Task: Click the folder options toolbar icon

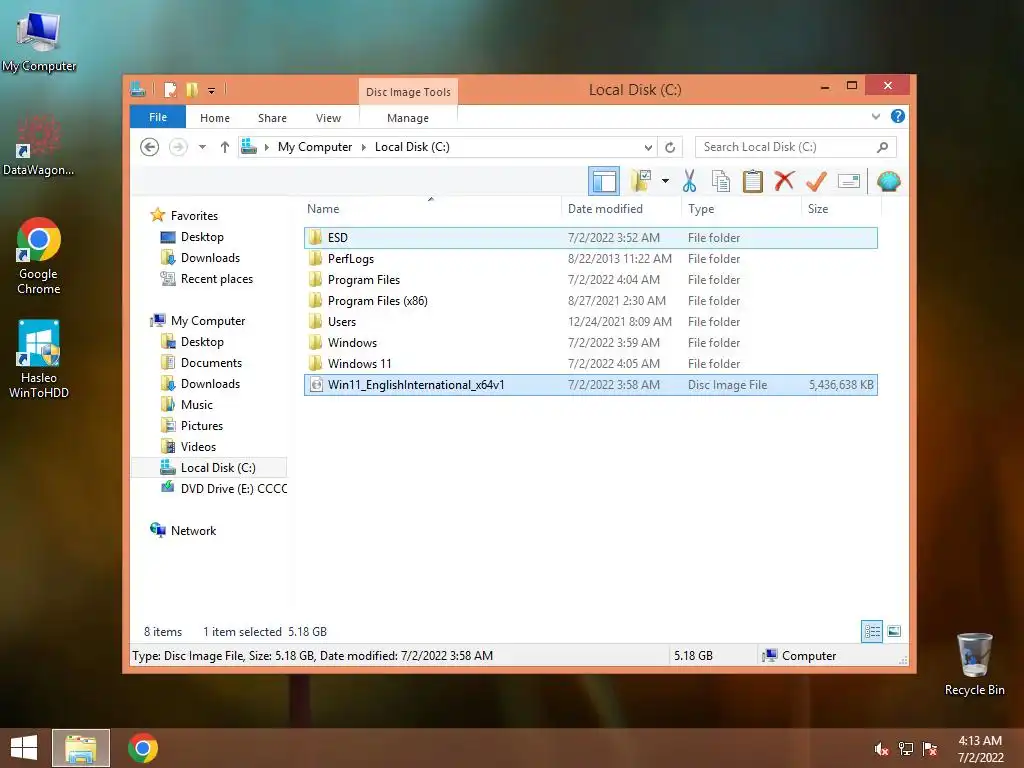Action: point(641,181)
